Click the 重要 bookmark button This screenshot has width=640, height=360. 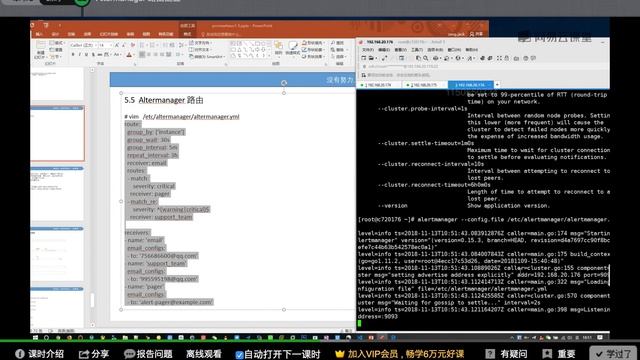(559, 354)
